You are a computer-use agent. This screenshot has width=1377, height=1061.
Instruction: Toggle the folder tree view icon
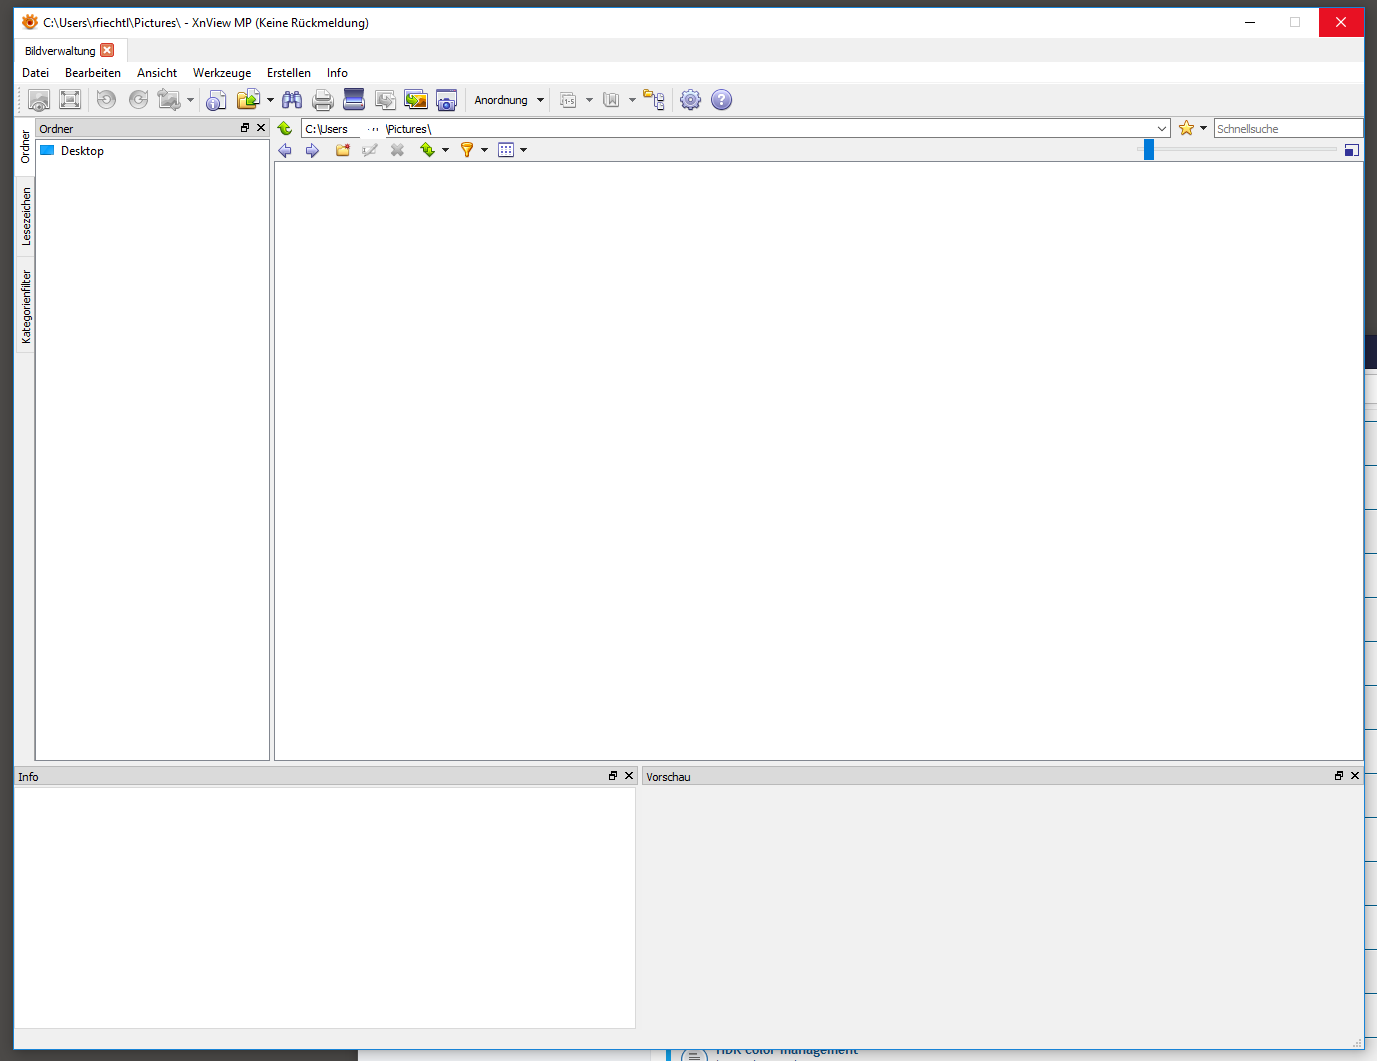pos(654,100)
